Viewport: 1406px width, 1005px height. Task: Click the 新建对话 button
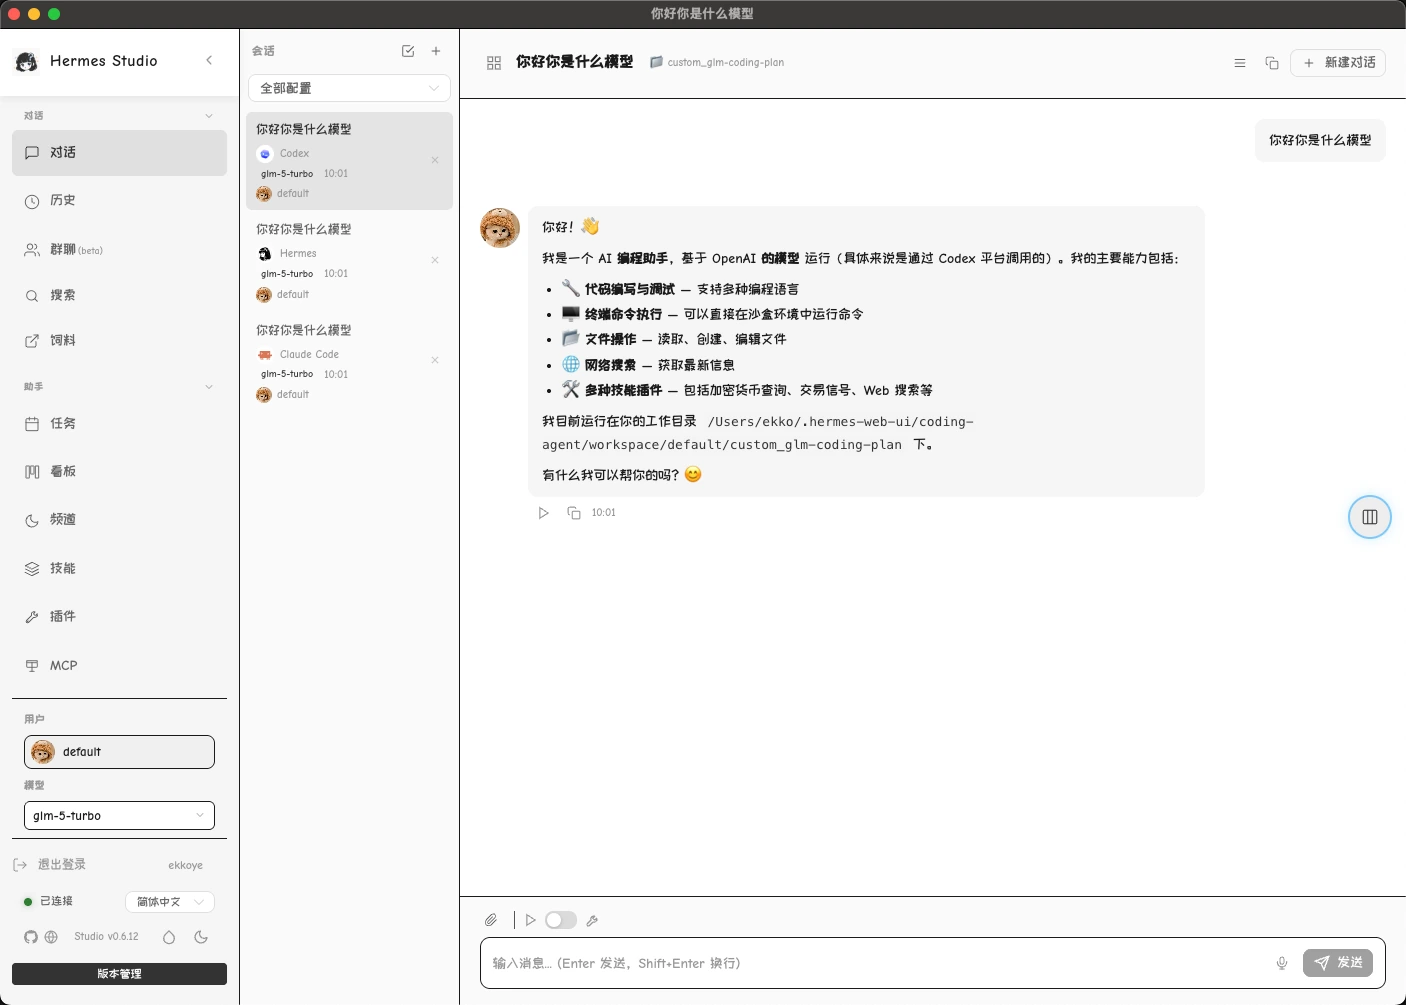(1338, 63)
